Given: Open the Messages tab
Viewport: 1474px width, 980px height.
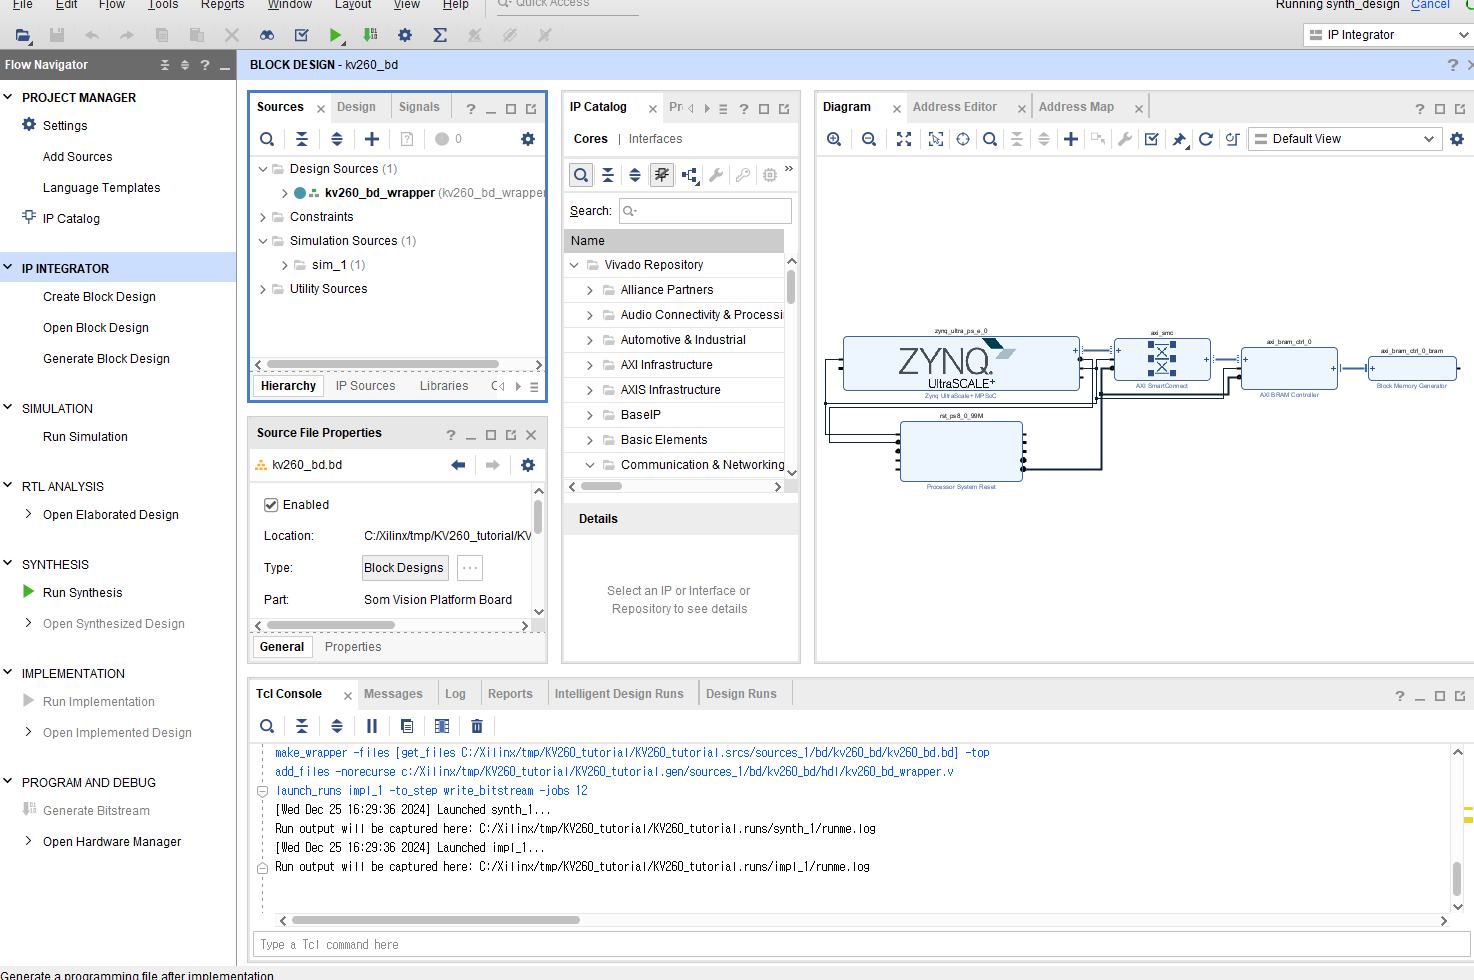Looking at the screenshot, I should click(x=393, y=694).
